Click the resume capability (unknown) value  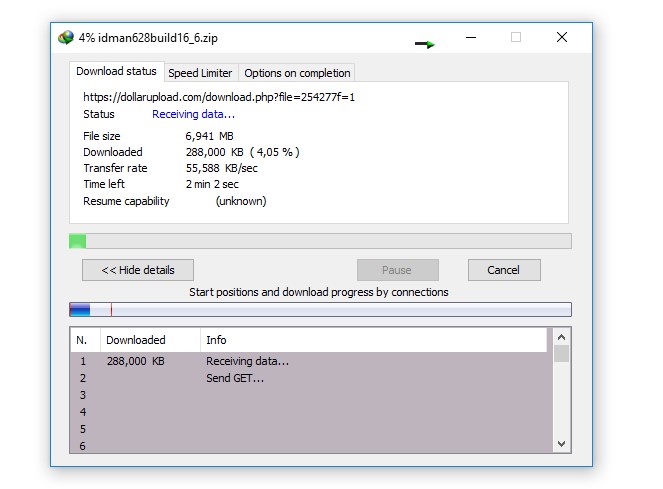coord(241,201)
